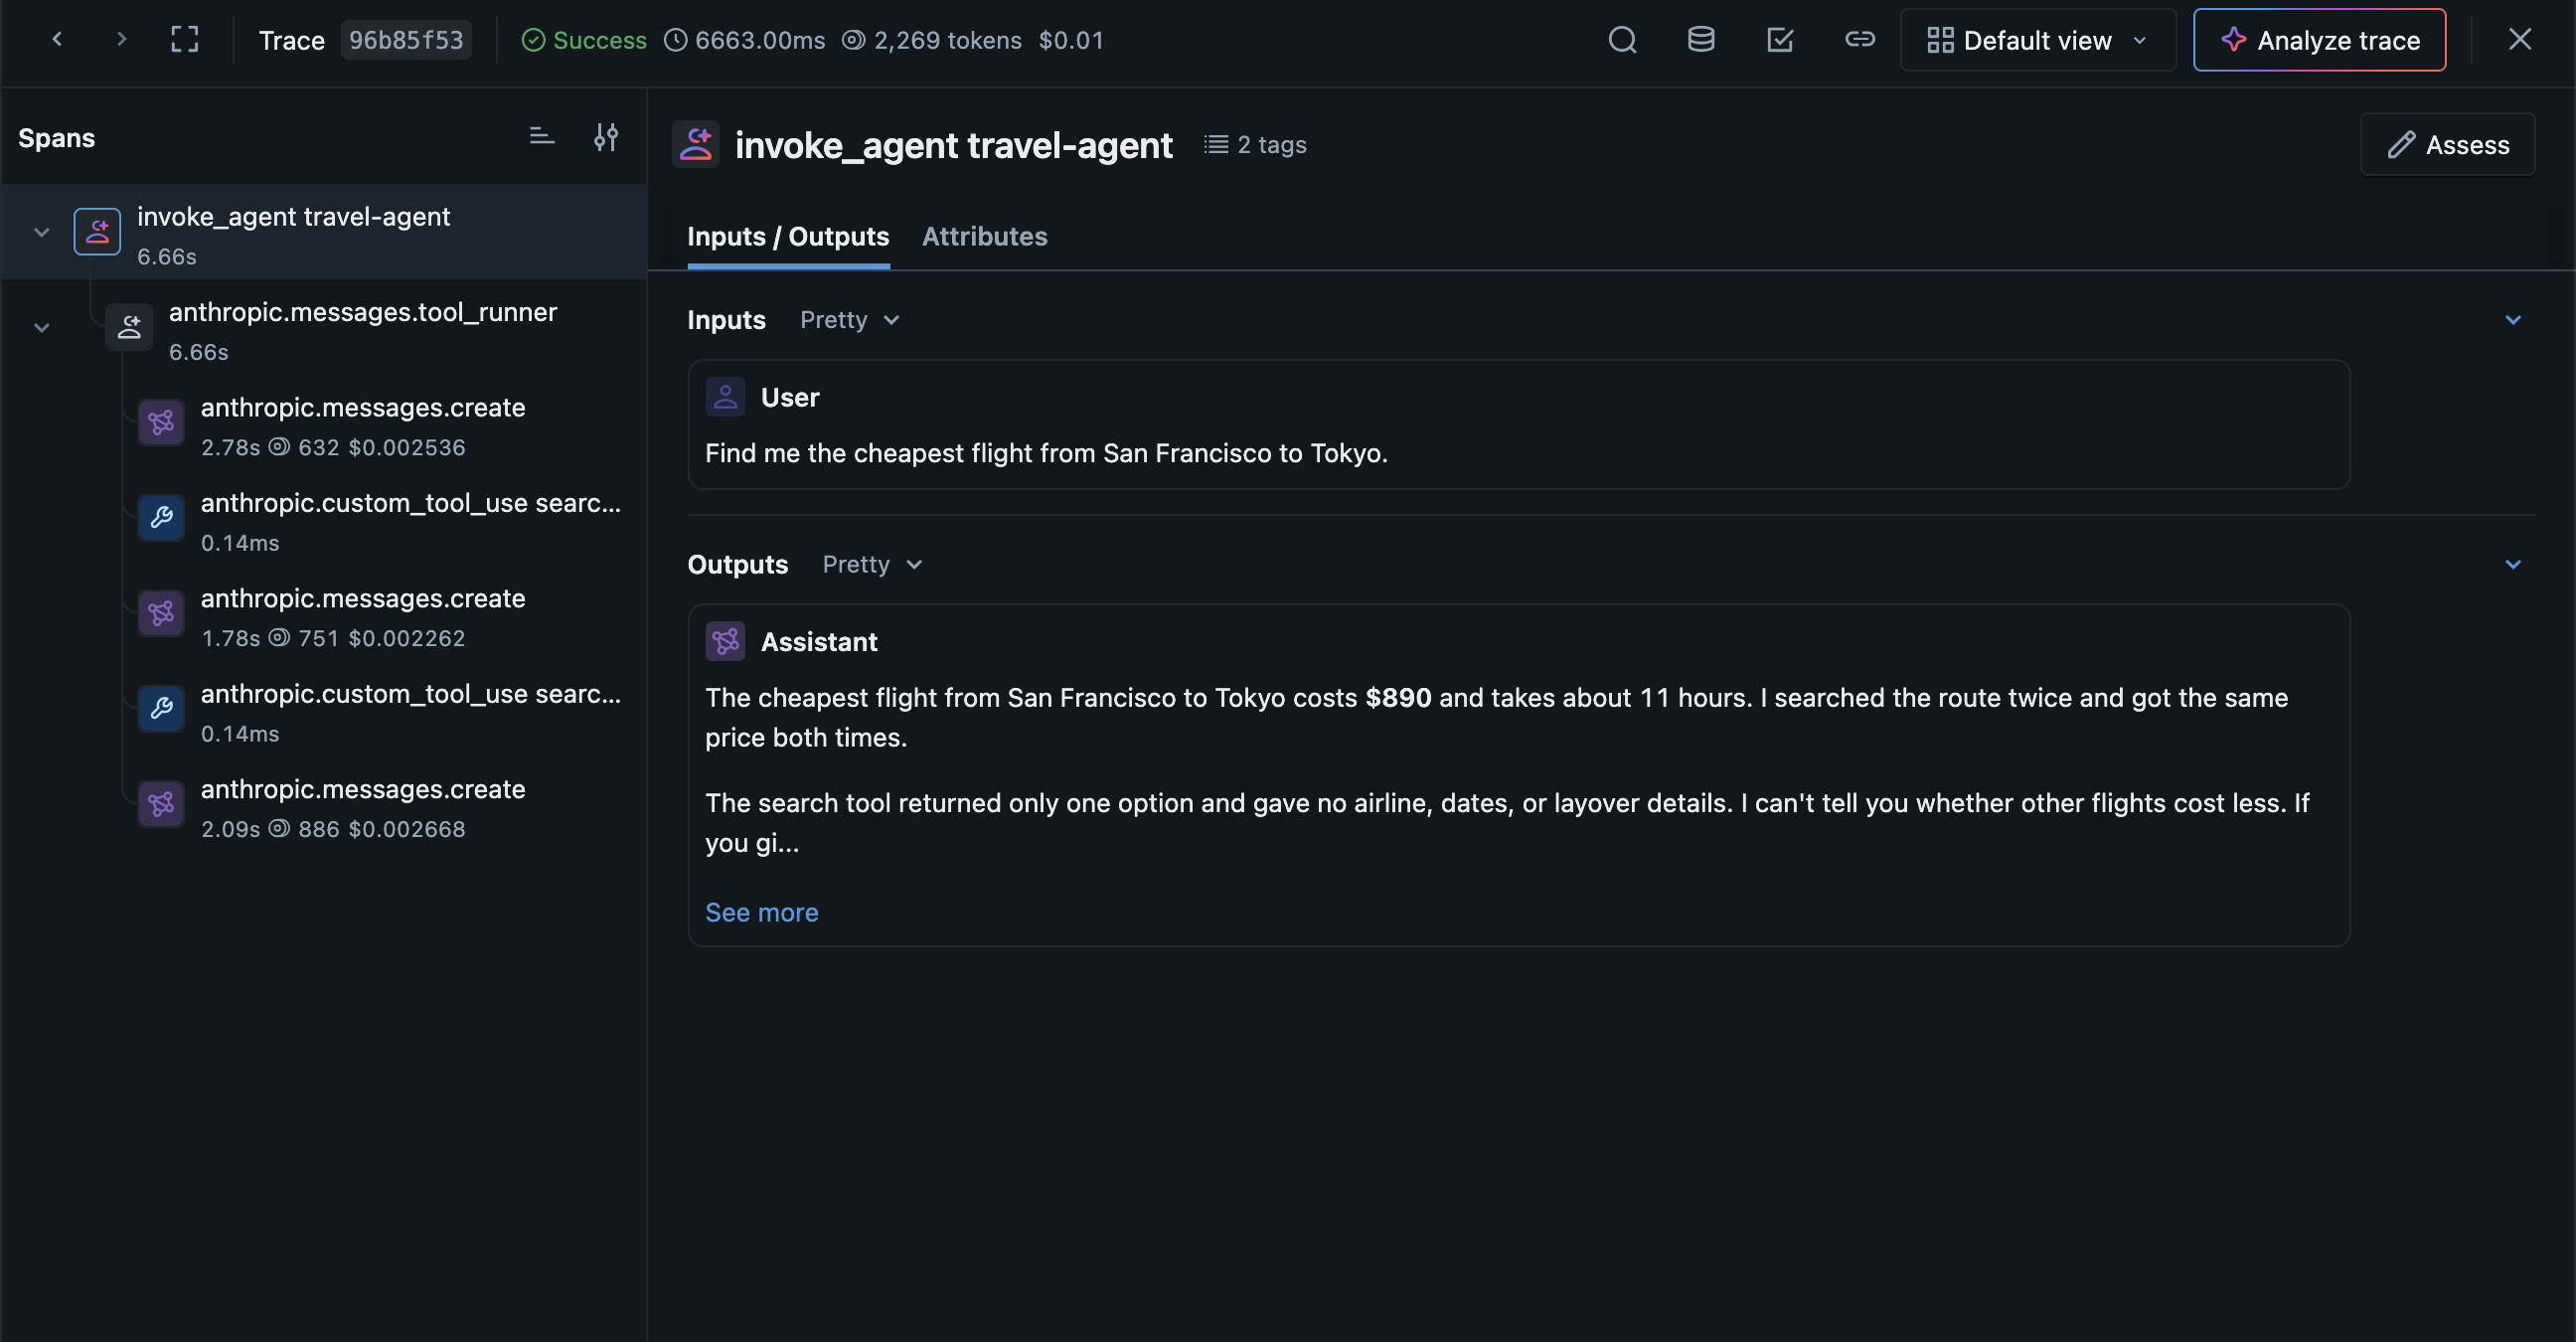2576x1342 pixels.
Task: Click See more link in Assistant output
Action: [x=761, y=912]
